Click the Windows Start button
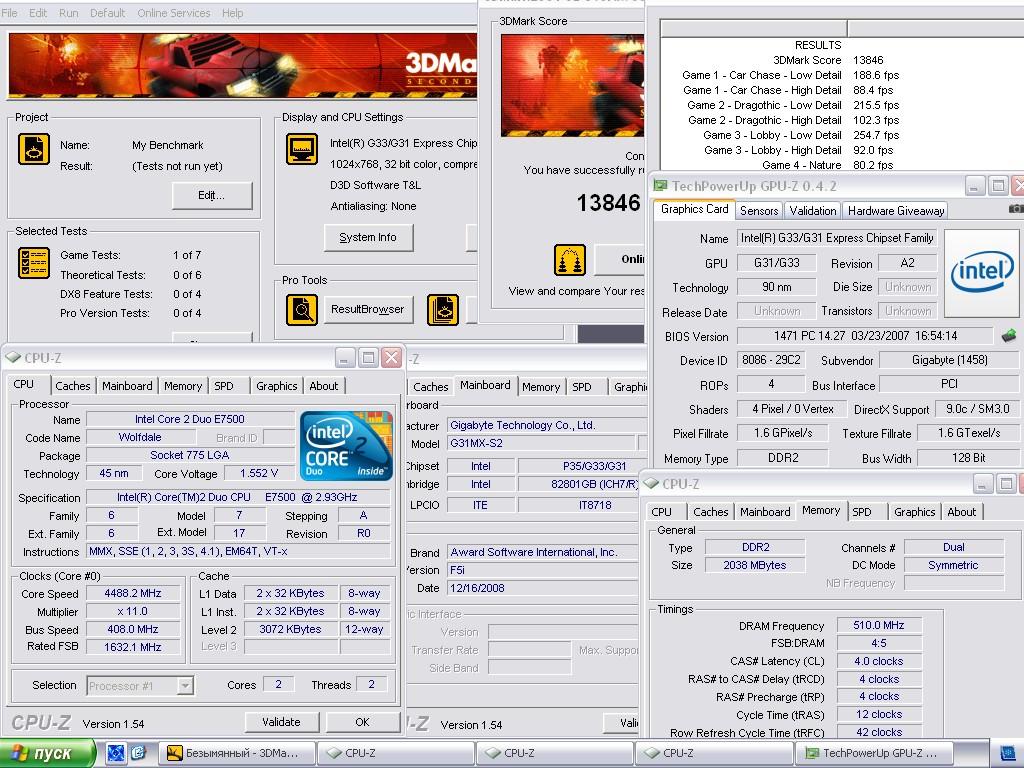Screen dimensions: 1024x768 click(47, 753)
